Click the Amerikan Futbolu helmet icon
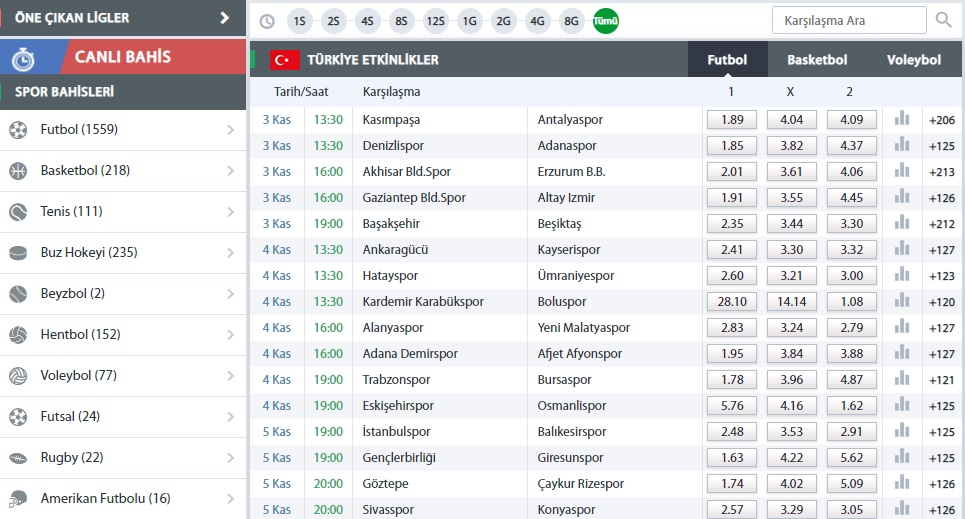965x519 pixels. [18, 499]
